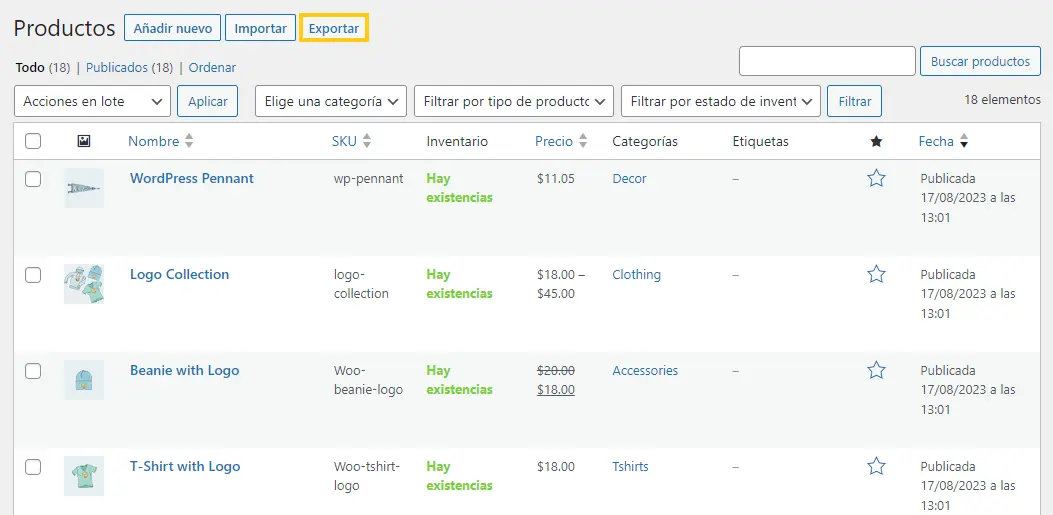Focus the product search input field

[x=827, y=61]
